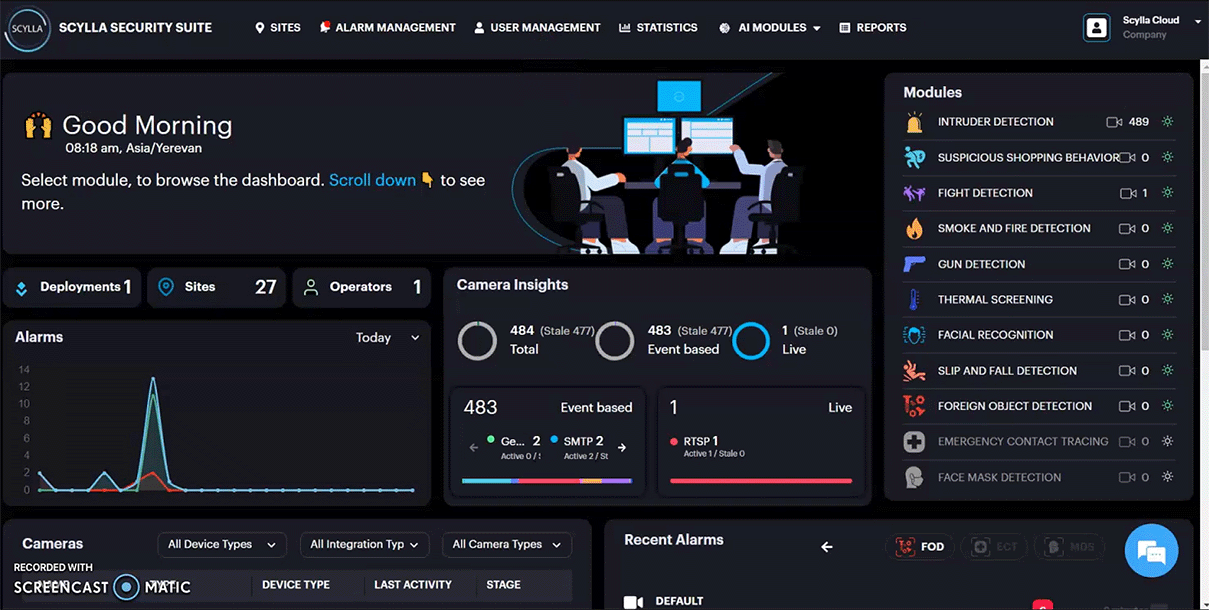Click the Event based progress bar
This screenshot has height=610, width=1209.
[547, 481]
